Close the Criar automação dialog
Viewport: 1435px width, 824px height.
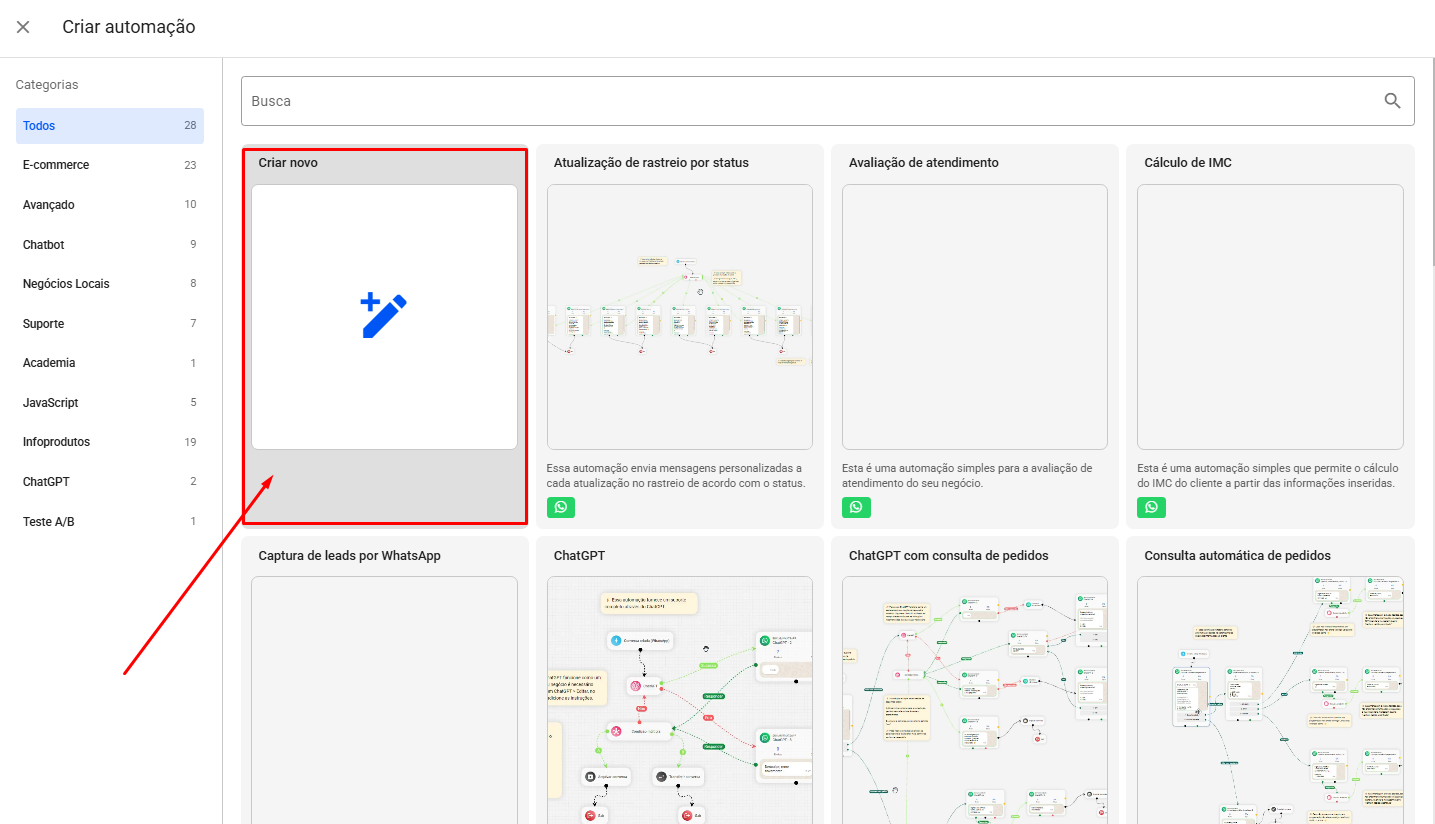(x=23, y=27)
